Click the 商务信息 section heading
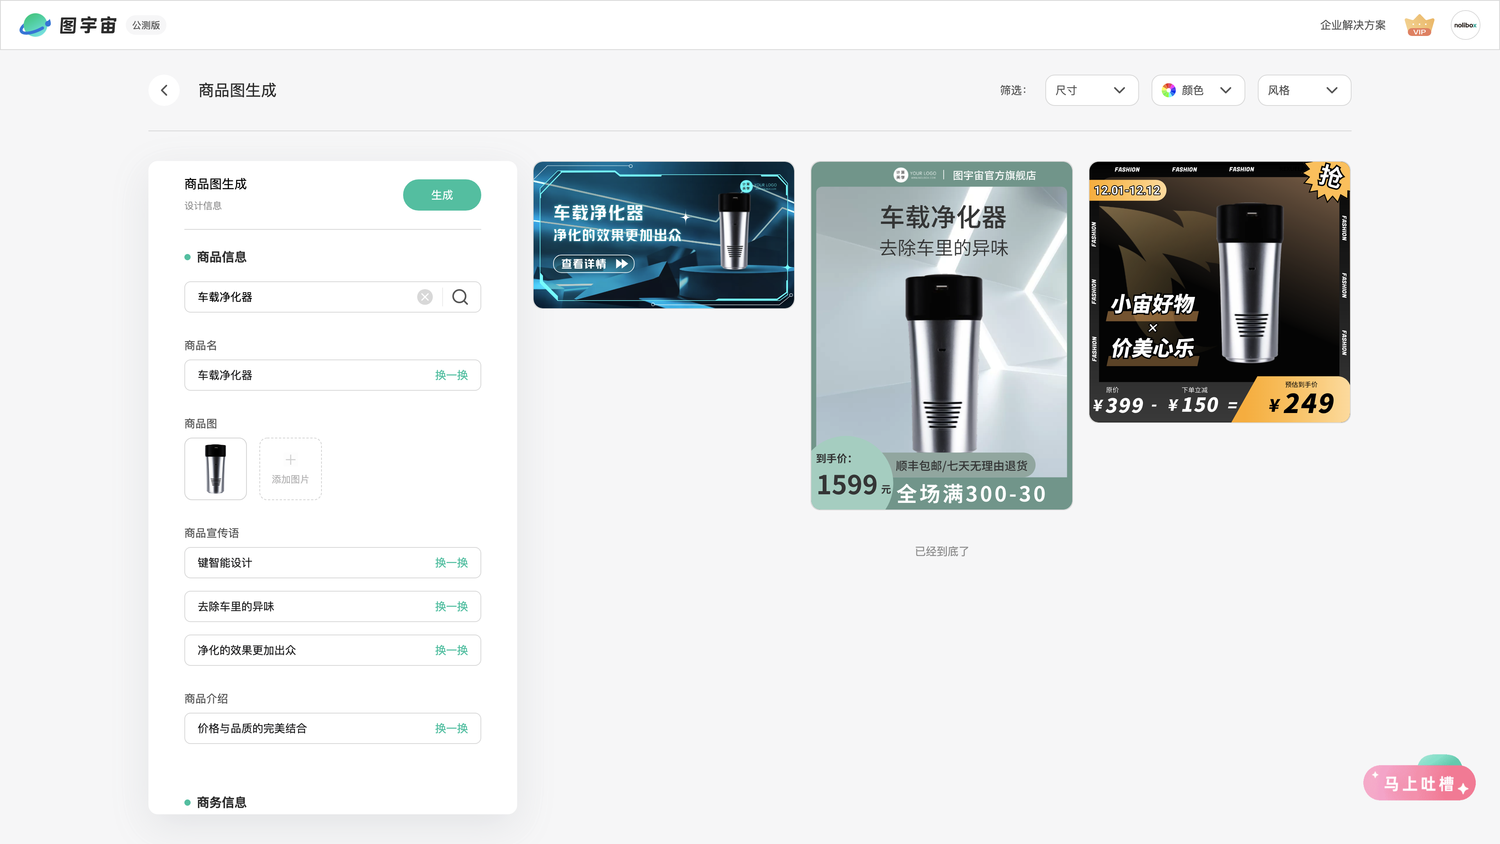The height and width of the screenshot is (844, 1500). pos(221,802)
